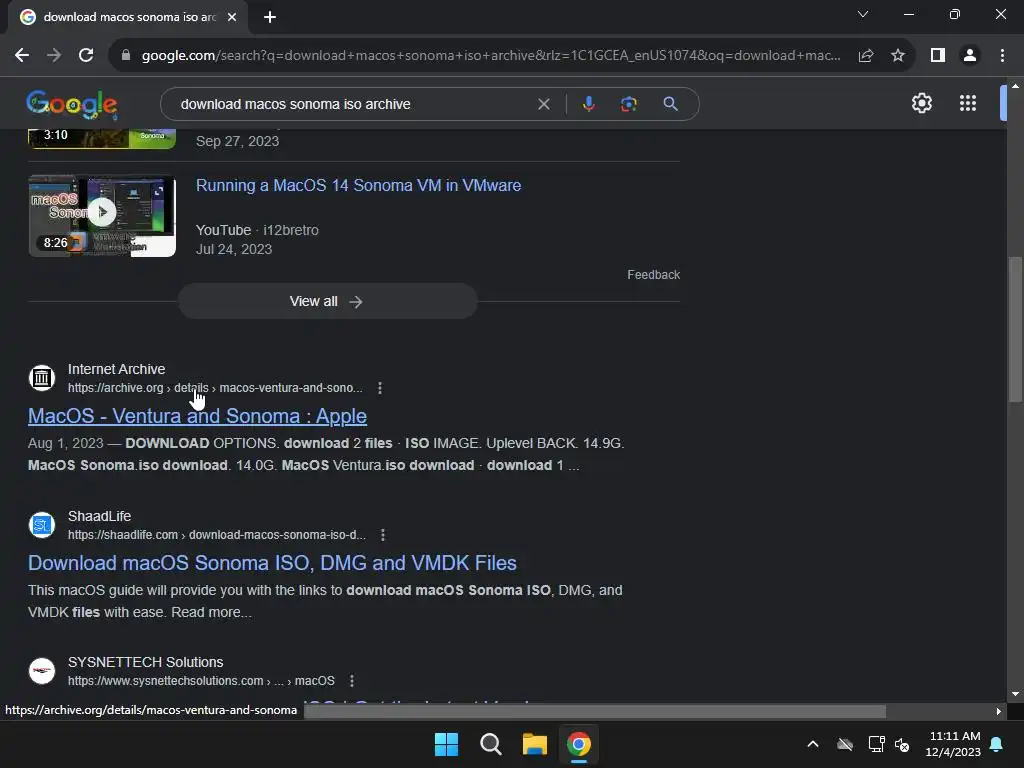
Task: Open Chrome side panel
Action: tap(938, 56)
